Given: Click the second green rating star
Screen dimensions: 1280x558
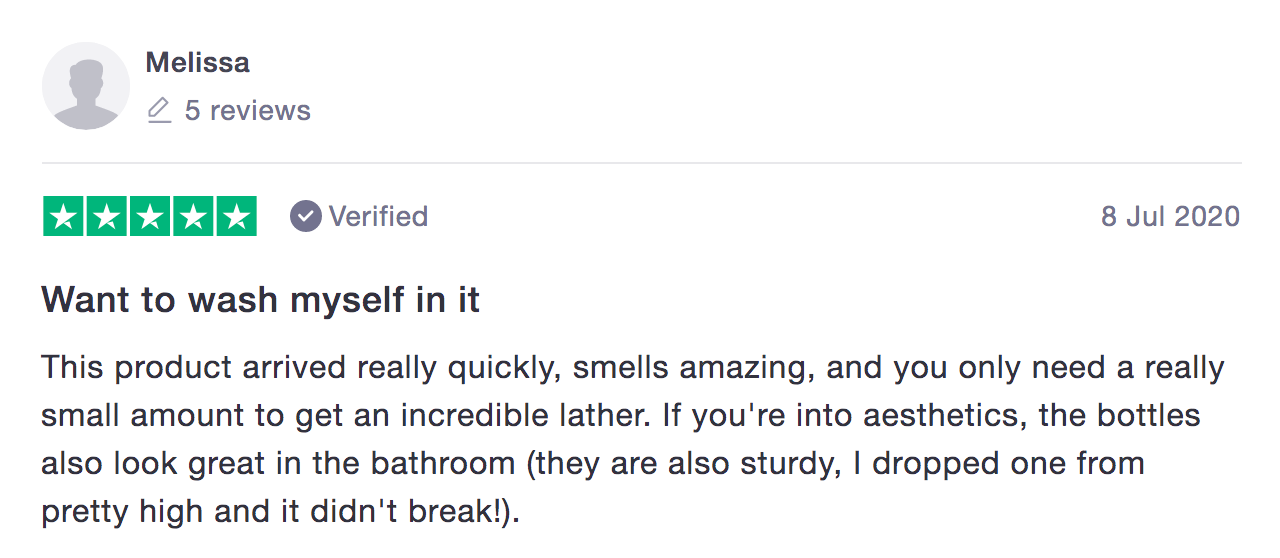Looking at the screenshot, I should point(107,217).
